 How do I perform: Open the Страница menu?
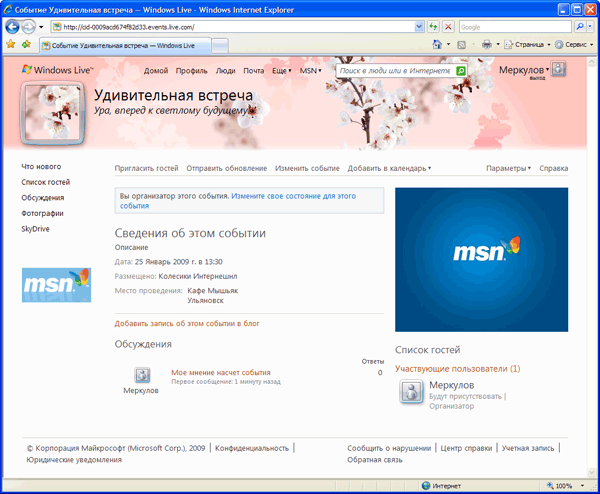527,45
